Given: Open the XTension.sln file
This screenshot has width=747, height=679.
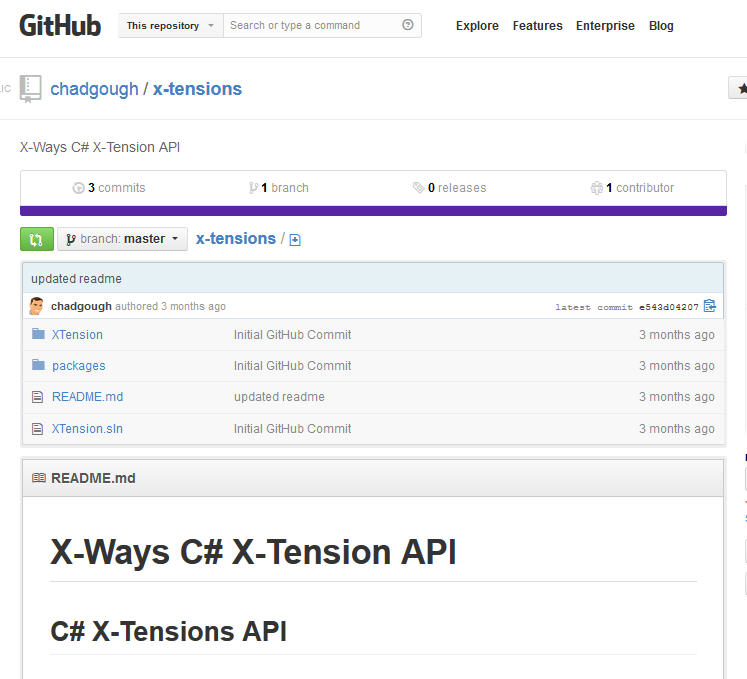Looking at the screenshot, I should click(x=87, y=429).
